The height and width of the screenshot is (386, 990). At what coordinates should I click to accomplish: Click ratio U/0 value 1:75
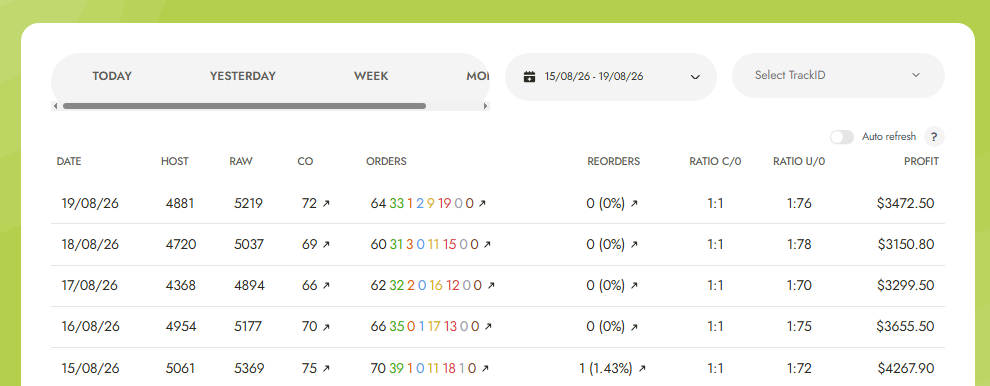pos(799,327)
